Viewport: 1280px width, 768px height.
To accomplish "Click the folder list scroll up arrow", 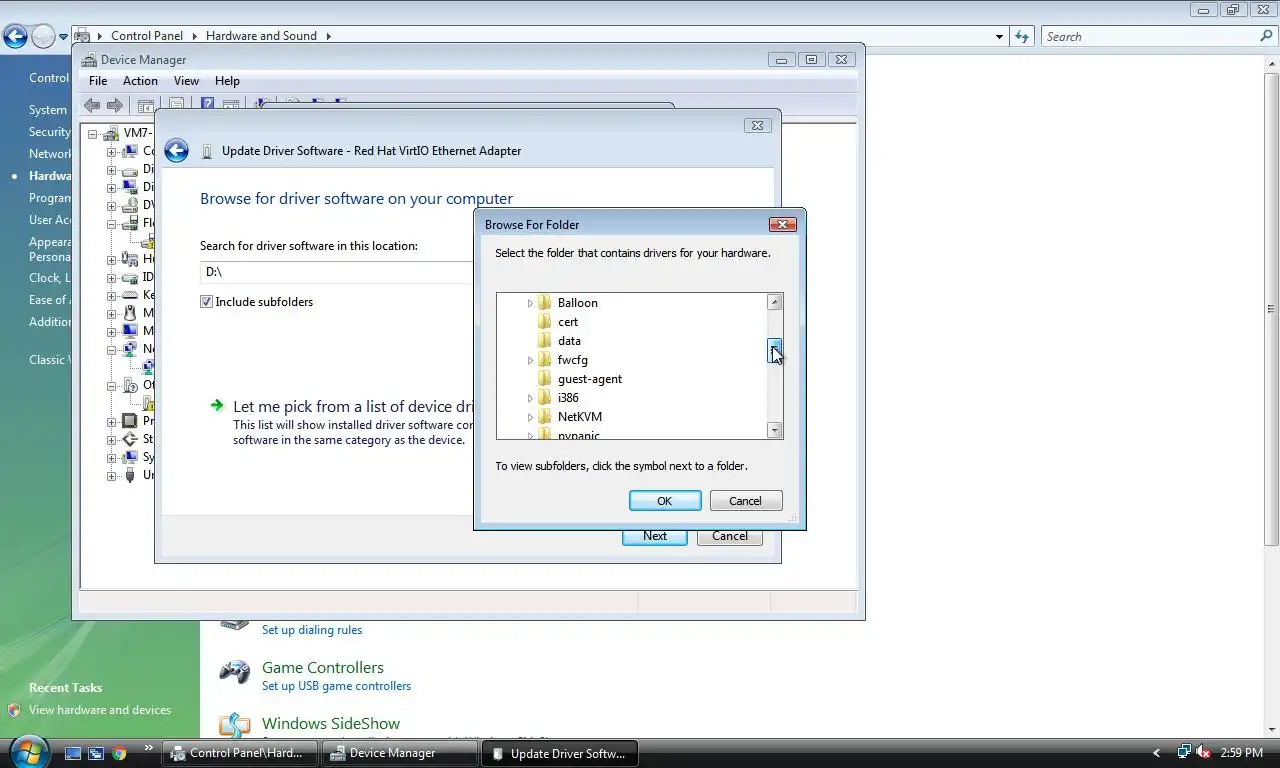I will point(775,302).
